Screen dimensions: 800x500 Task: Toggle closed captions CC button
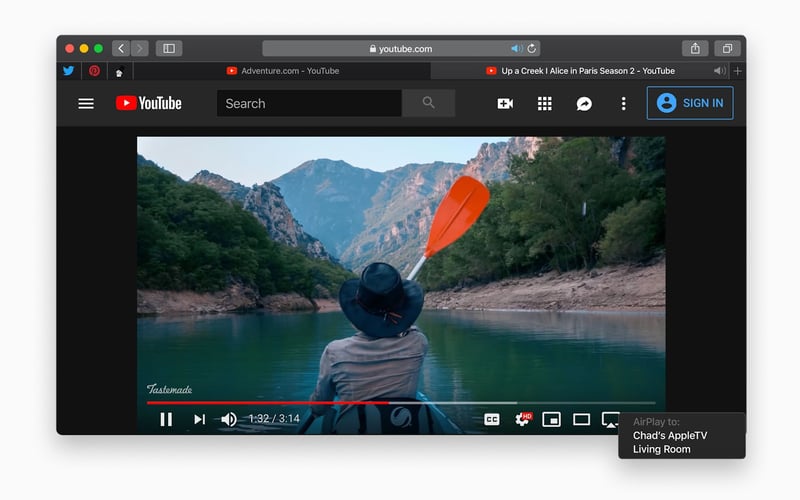click(x=492, y=419)
